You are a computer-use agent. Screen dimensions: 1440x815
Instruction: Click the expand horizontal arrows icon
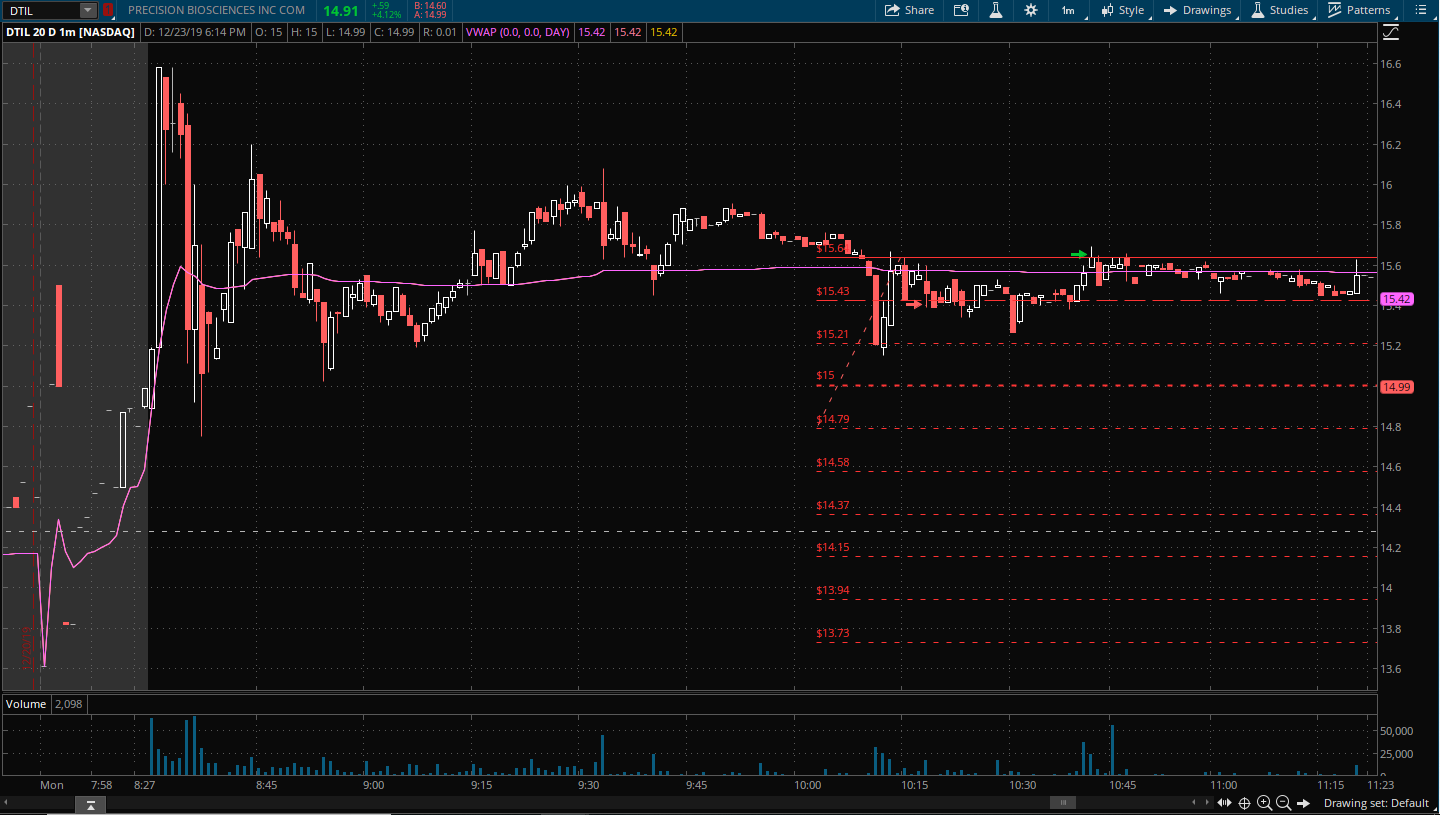click(x=1224, y=803)
